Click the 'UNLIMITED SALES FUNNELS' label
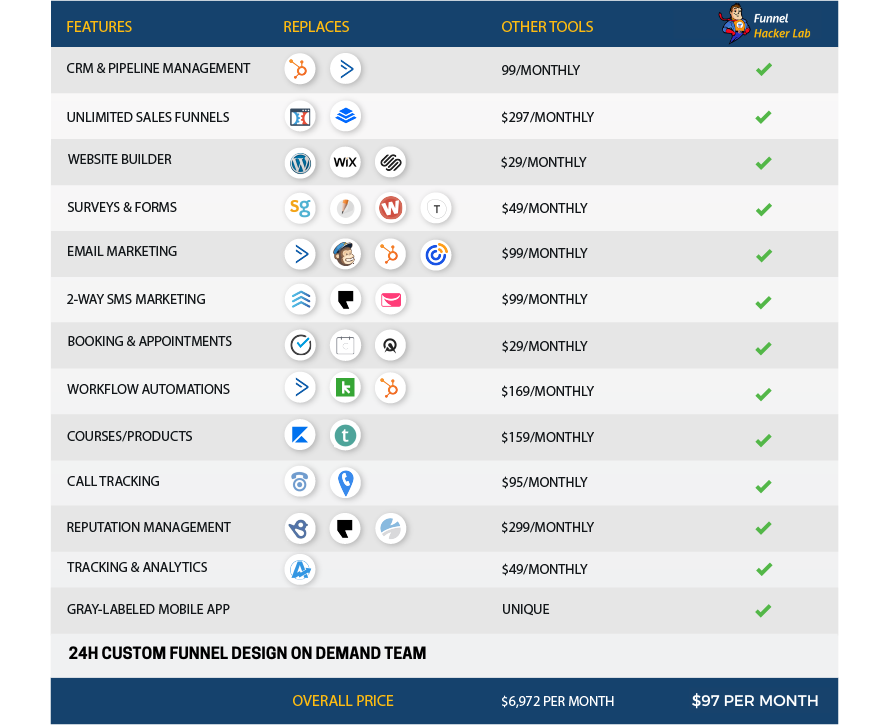The width and height of the screenshot is (870, 725). [148, 117]
